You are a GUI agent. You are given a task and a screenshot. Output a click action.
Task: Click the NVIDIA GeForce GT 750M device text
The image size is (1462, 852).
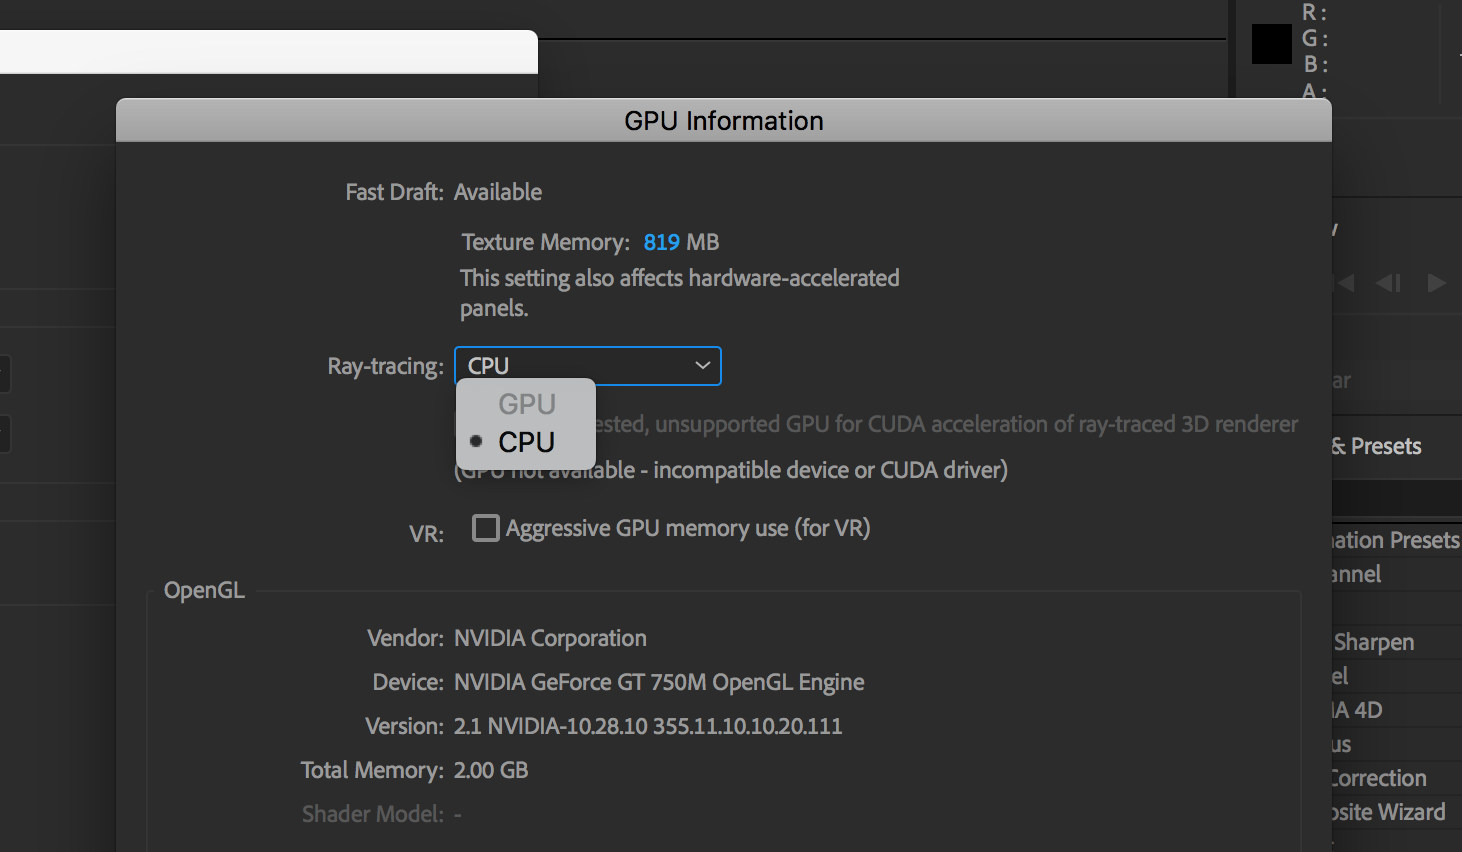659,682
